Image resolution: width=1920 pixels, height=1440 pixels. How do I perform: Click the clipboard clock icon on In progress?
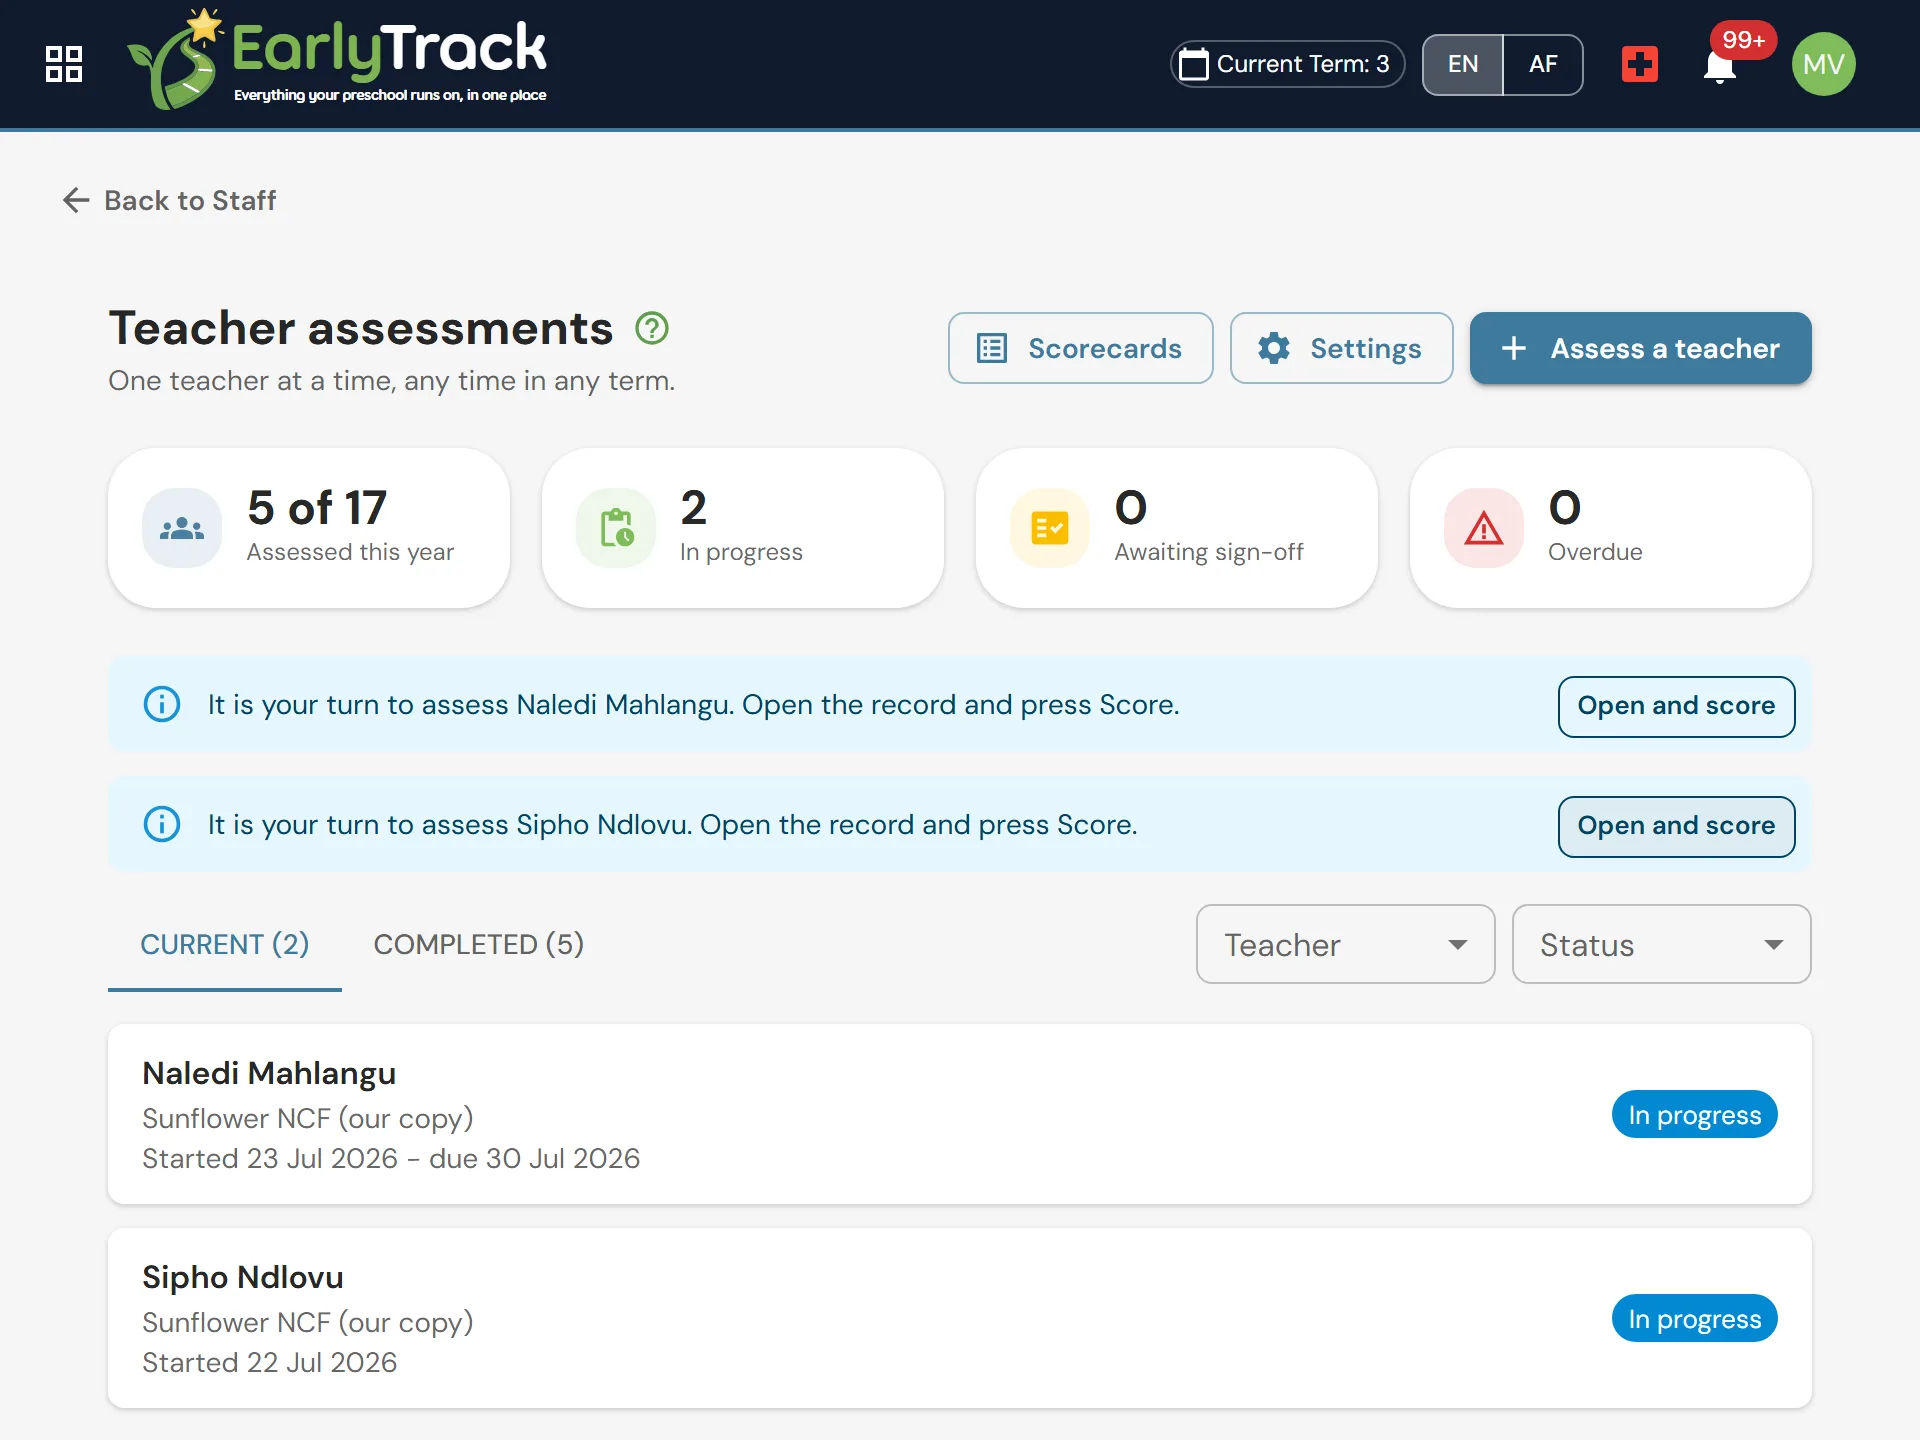[616, 528]
